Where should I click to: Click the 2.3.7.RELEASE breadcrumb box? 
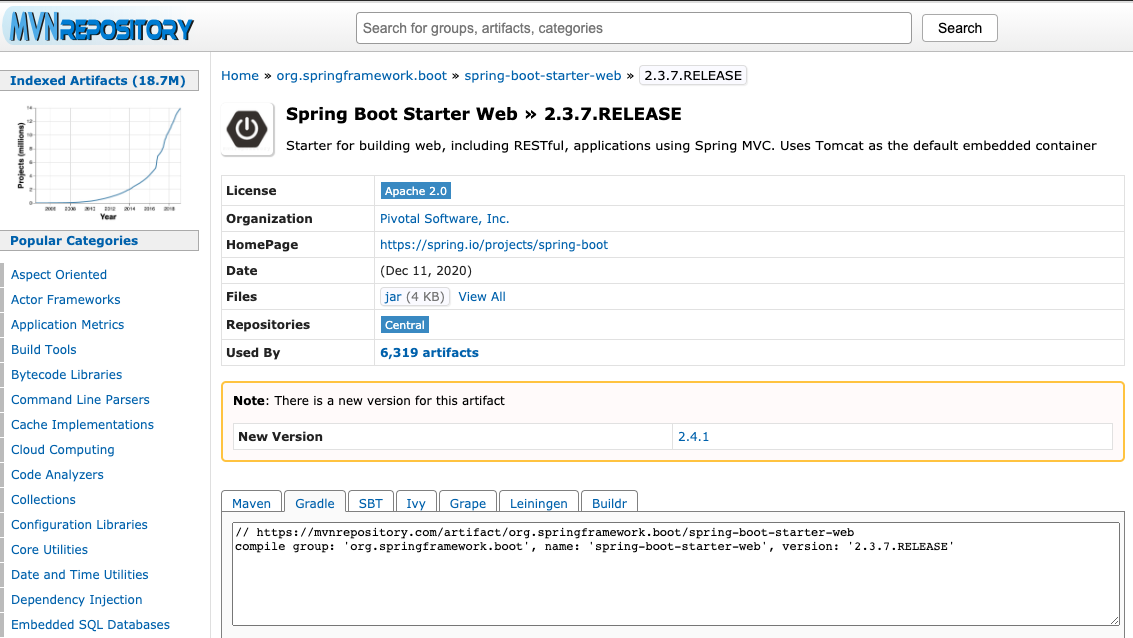693,76
